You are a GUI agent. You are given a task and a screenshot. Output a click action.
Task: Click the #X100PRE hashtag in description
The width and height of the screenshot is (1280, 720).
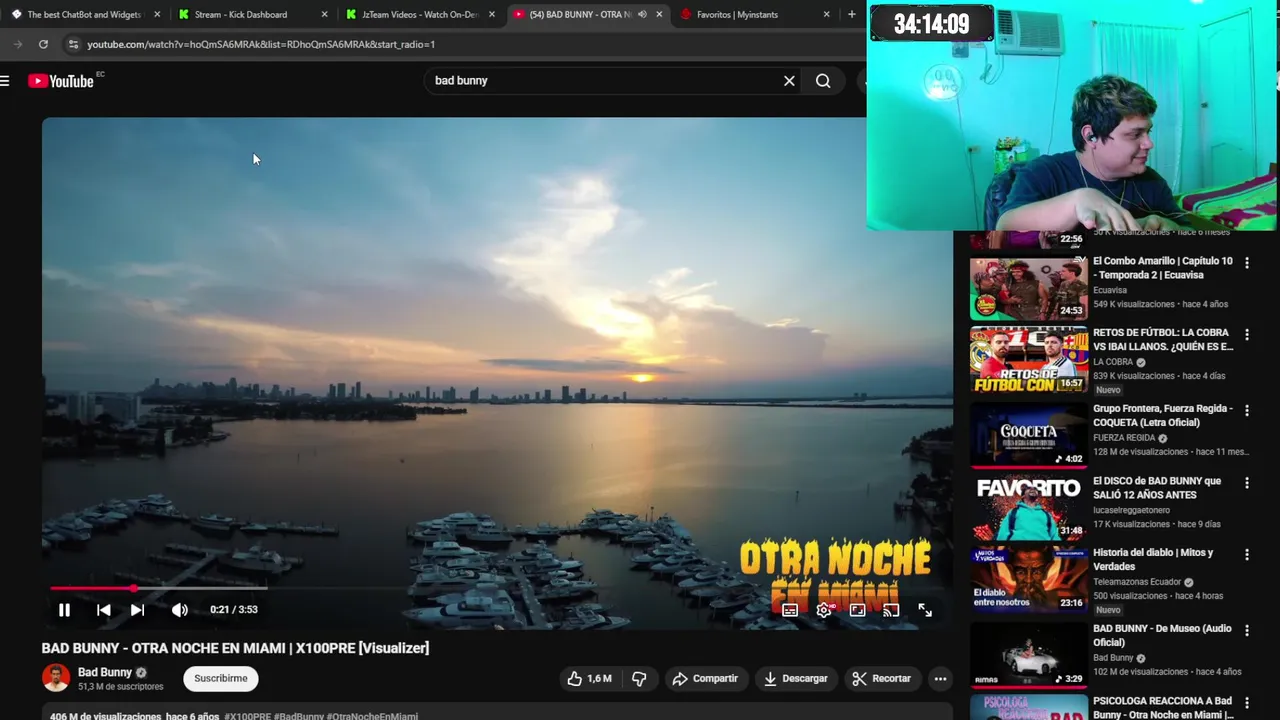(247, 716)
